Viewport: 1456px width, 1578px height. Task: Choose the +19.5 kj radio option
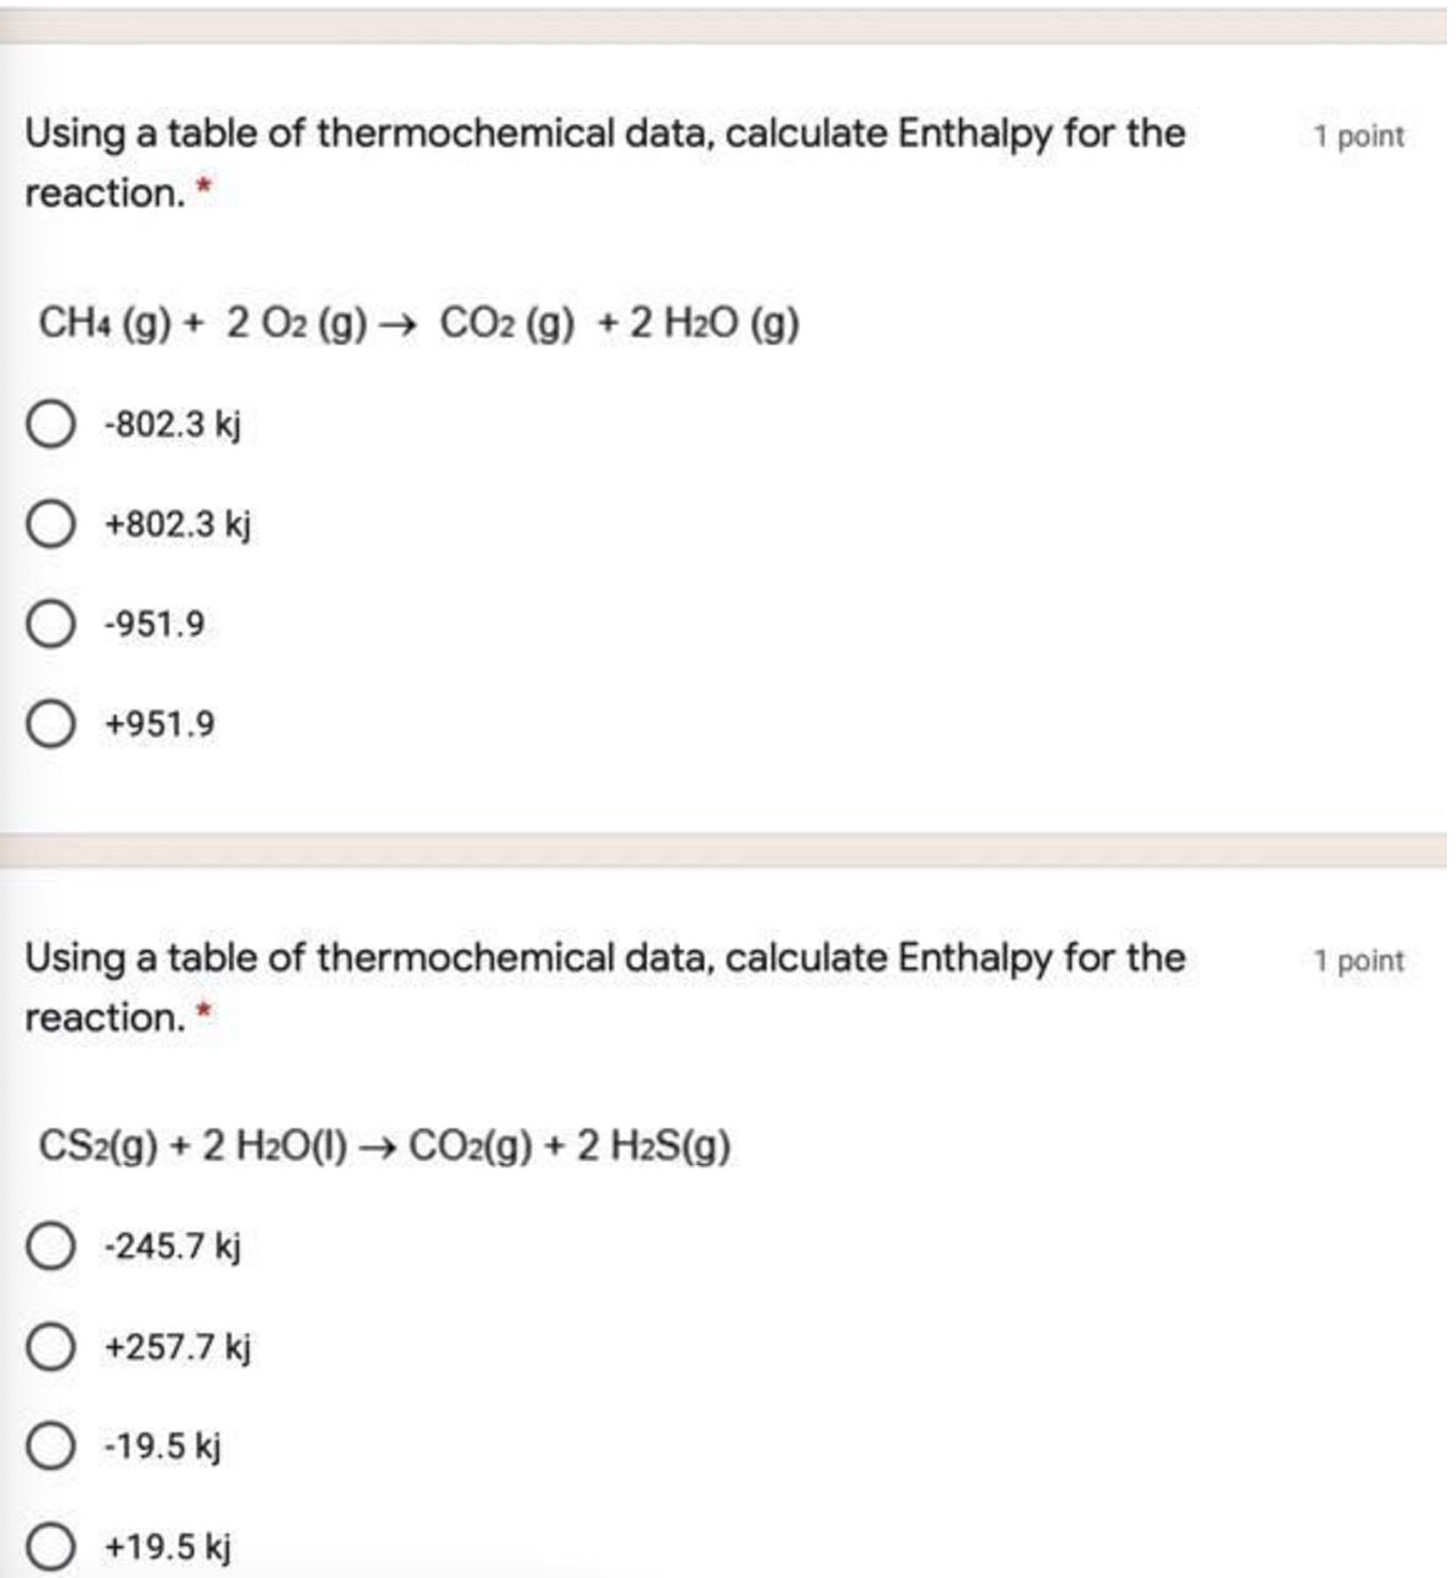[x=50, y=1547]
